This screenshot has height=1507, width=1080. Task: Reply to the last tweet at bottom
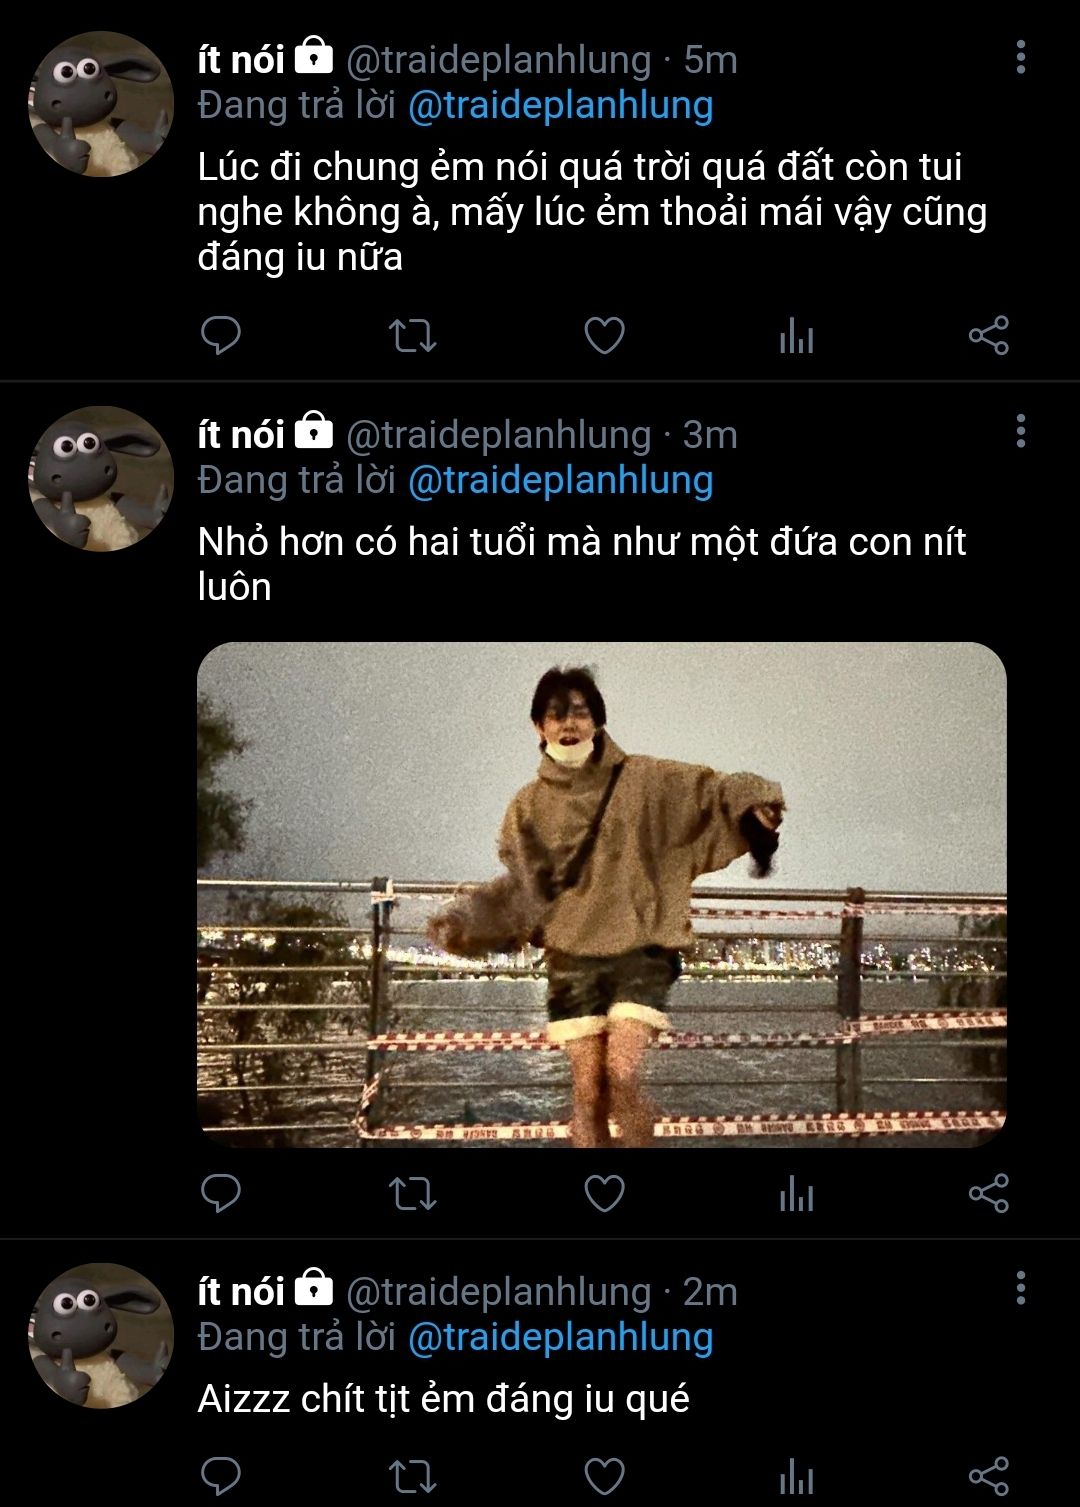[x=221, y=1476]
